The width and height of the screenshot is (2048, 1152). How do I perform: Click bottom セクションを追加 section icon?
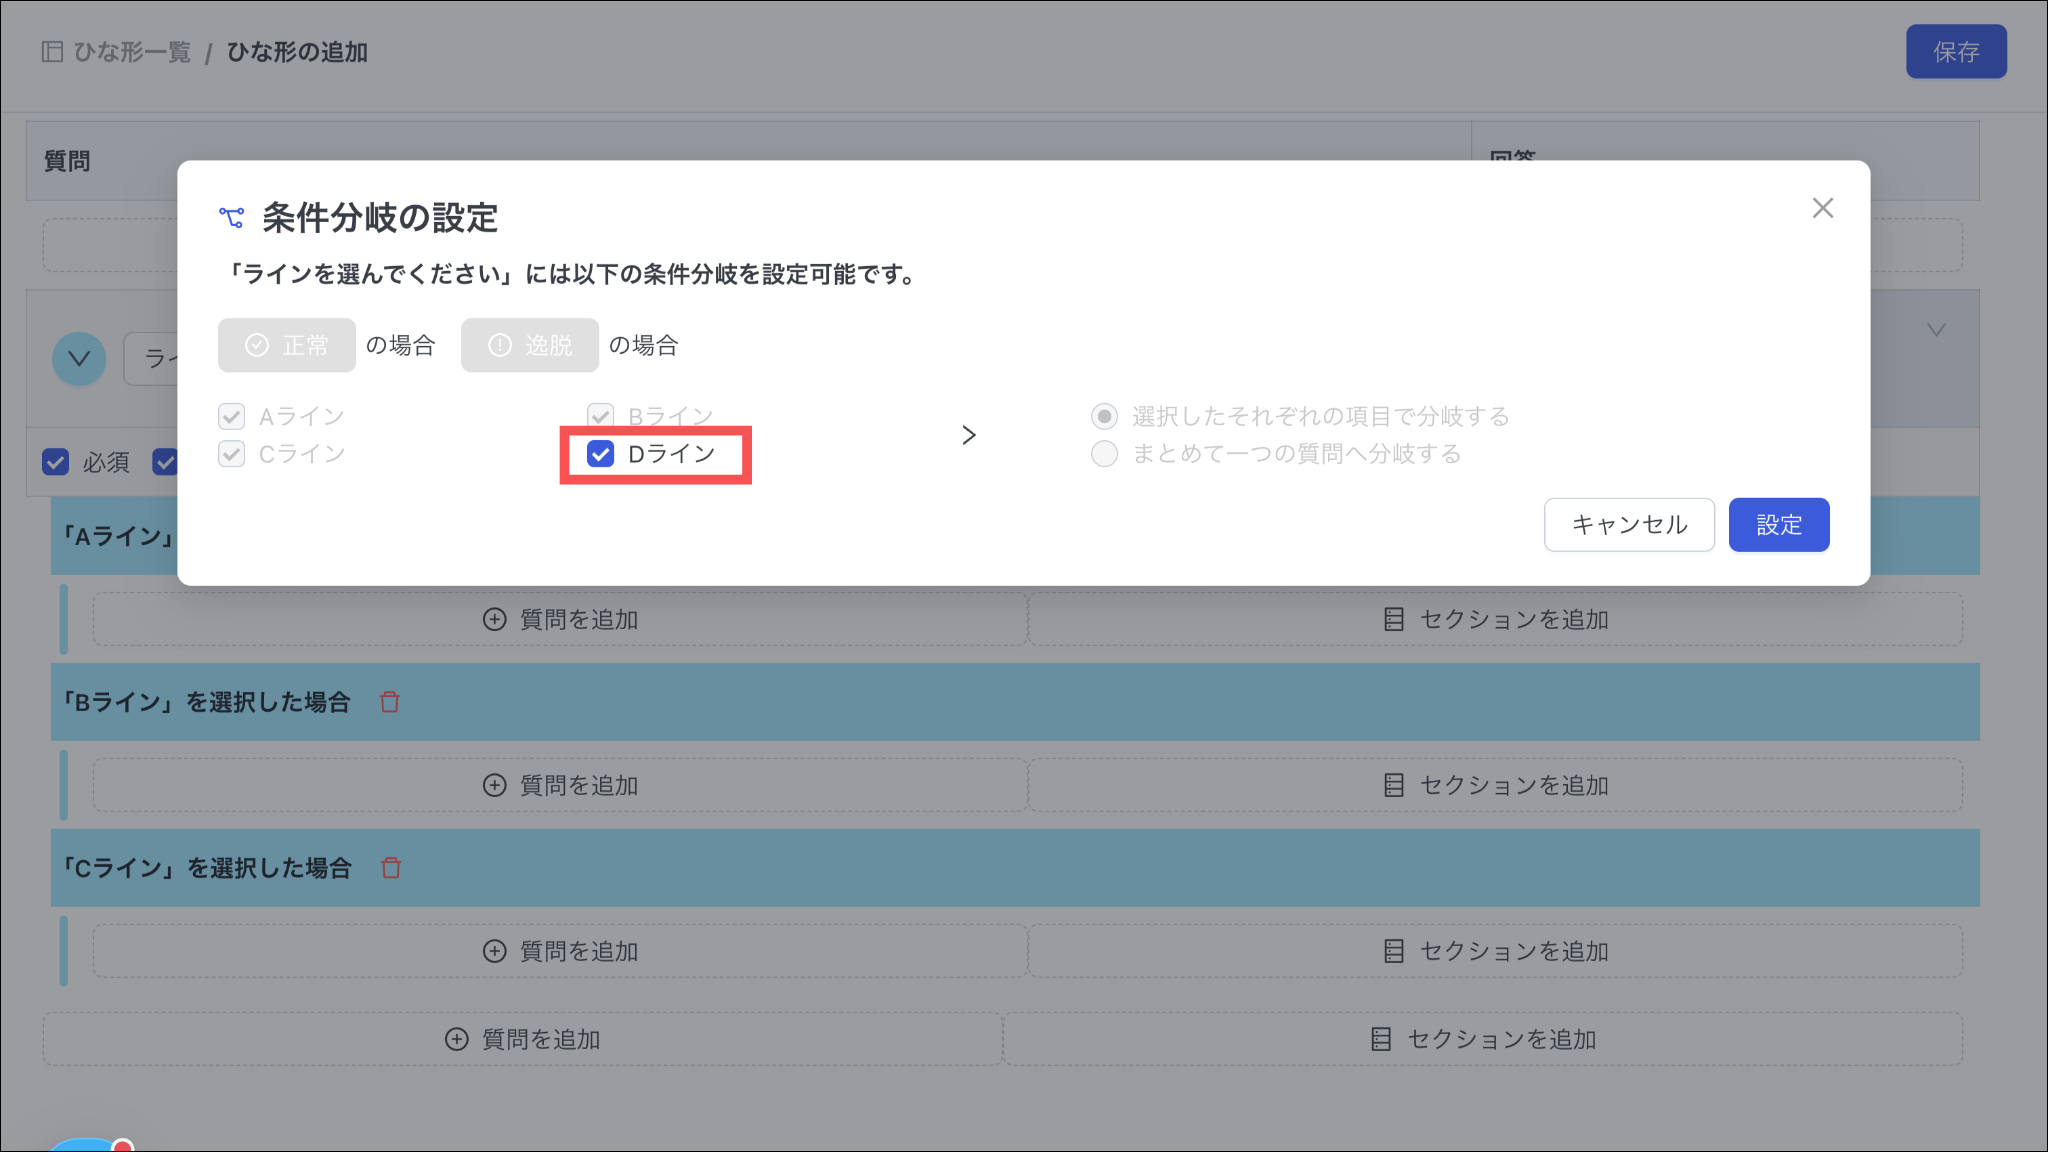(x=1381, y=1040)
